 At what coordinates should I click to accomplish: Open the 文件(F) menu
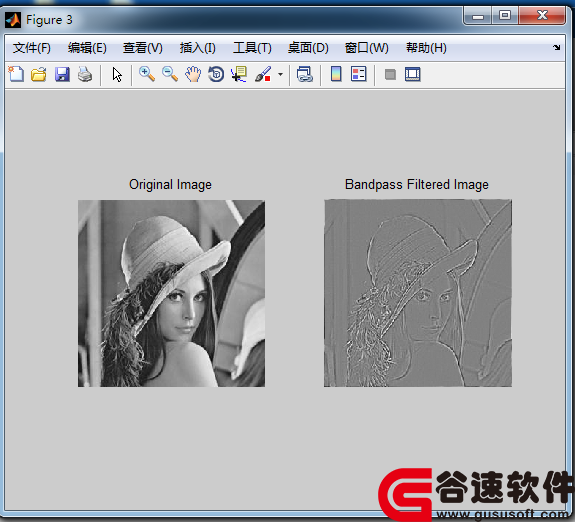pyautogui.click(x=32, y=48)
